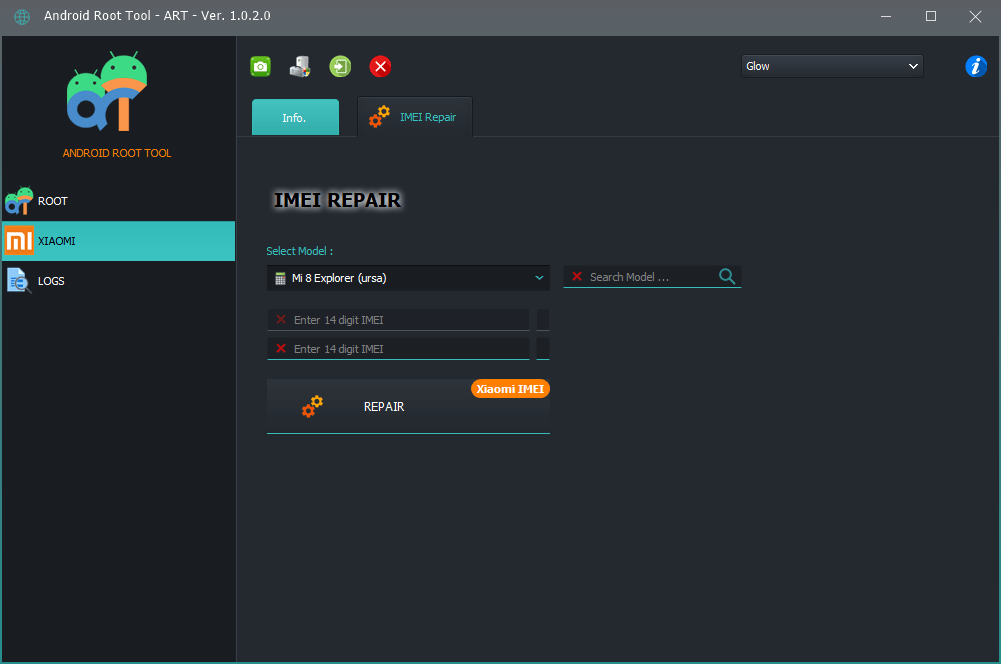The height and width of the screenshot is (664, 1001).
Task: Click the green exit arrow icon
Action: tap(340, 66)
